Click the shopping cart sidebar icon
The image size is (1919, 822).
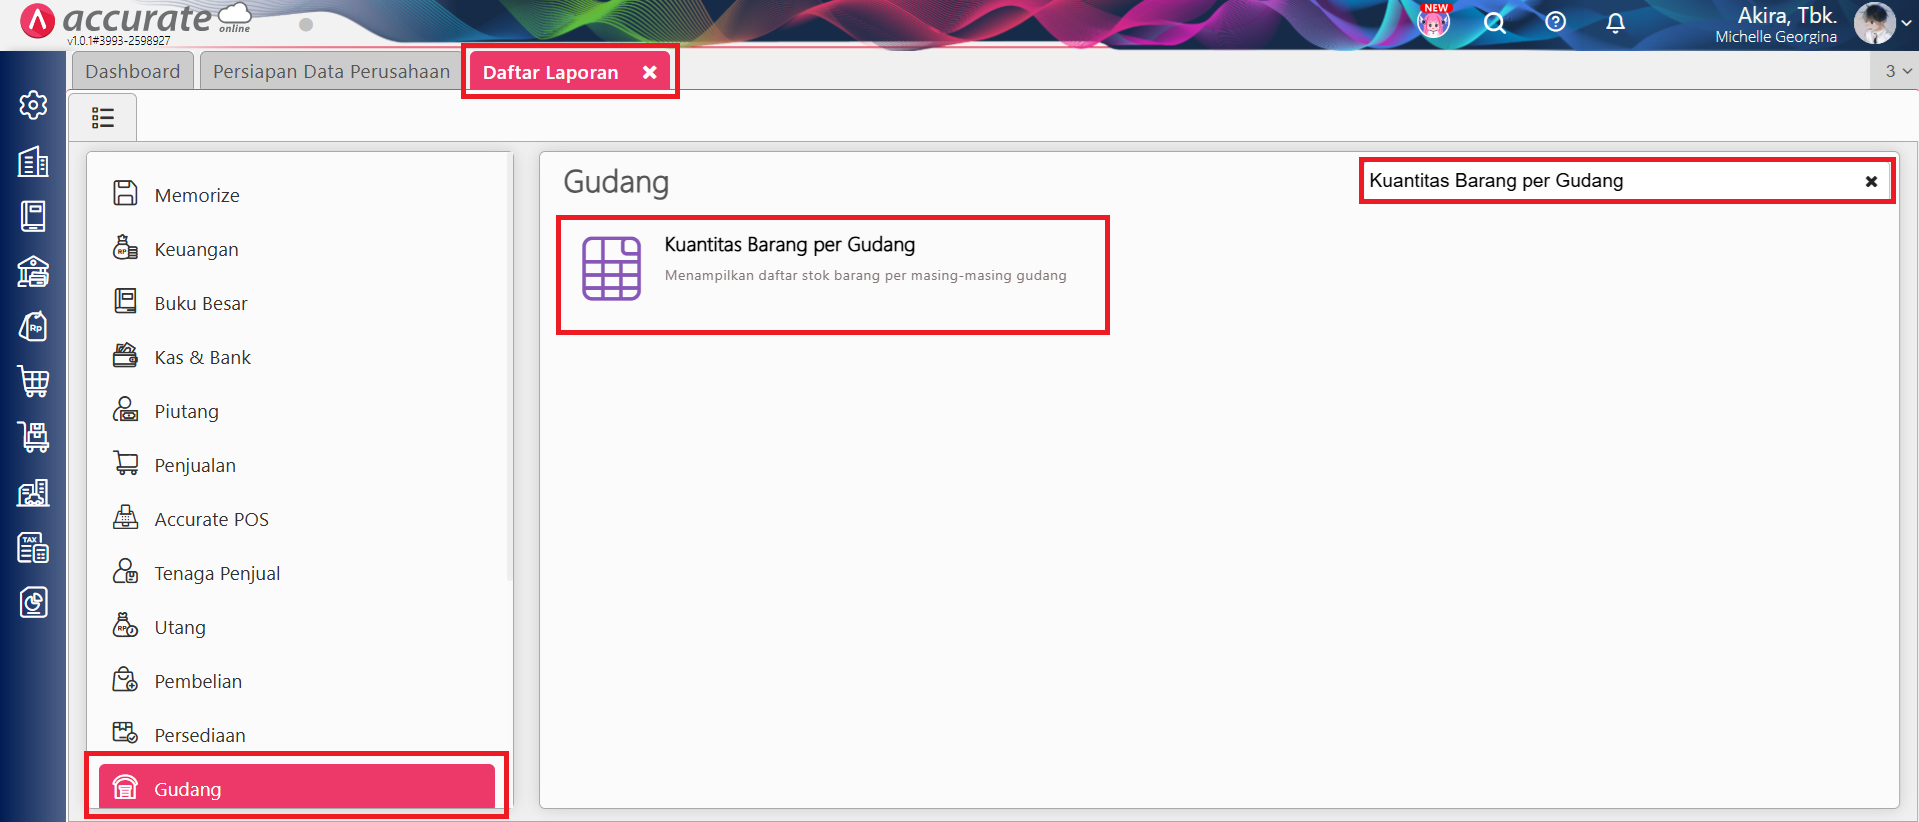click(33, 381)
